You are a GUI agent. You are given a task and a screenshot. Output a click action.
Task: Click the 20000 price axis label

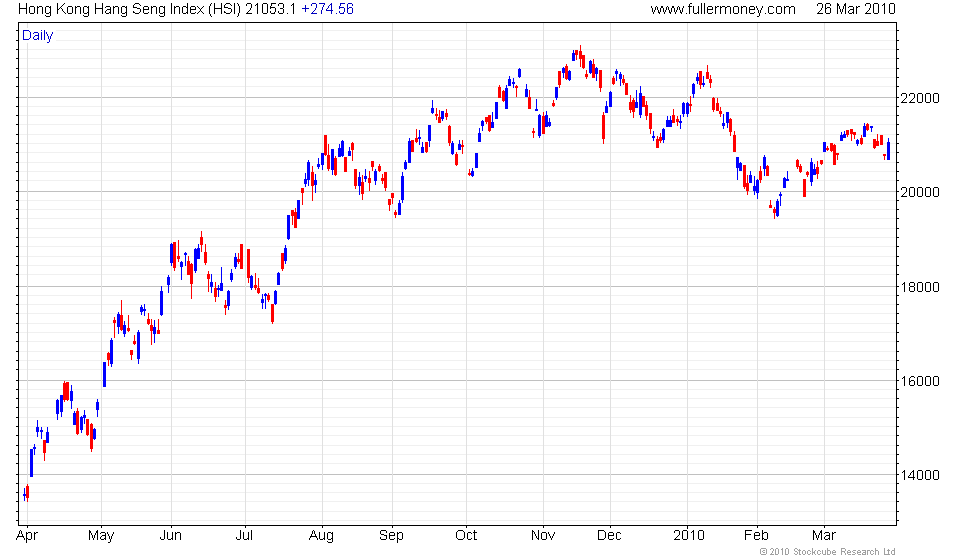919,192
